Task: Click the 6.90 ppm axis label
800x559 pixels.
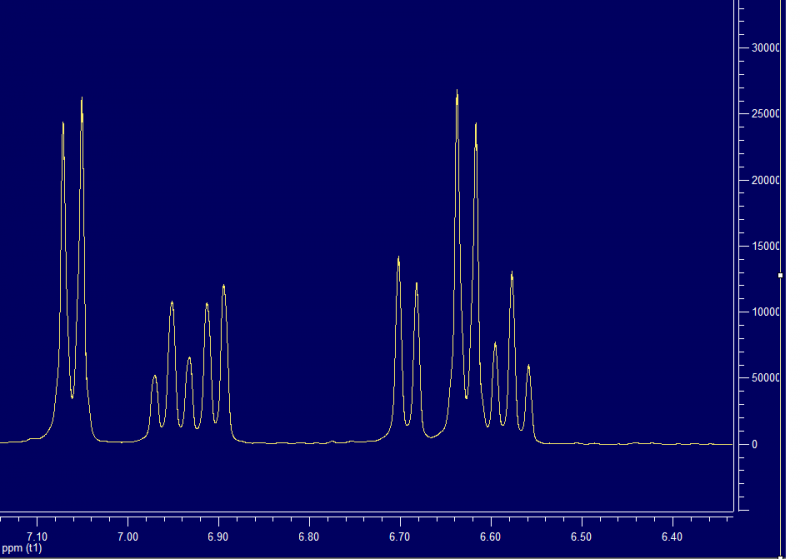Action: (x=218, y=537)
